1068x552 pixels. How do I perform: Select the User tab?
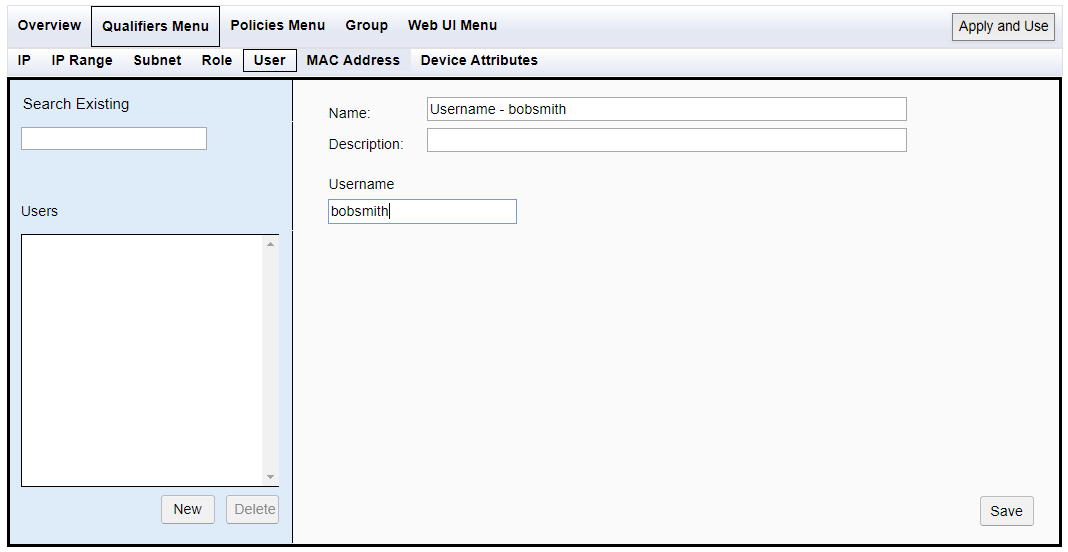tap(270, 60)
